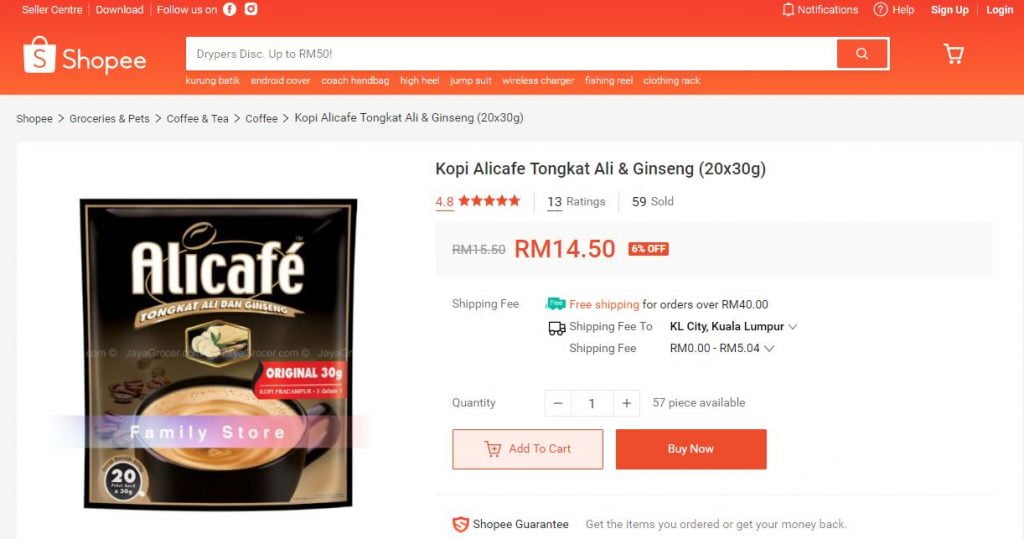The image size is (1024, 539).
Task: Expand KL City, Kuala Lumpur location dropdown
Action: [x=733, y=327]
